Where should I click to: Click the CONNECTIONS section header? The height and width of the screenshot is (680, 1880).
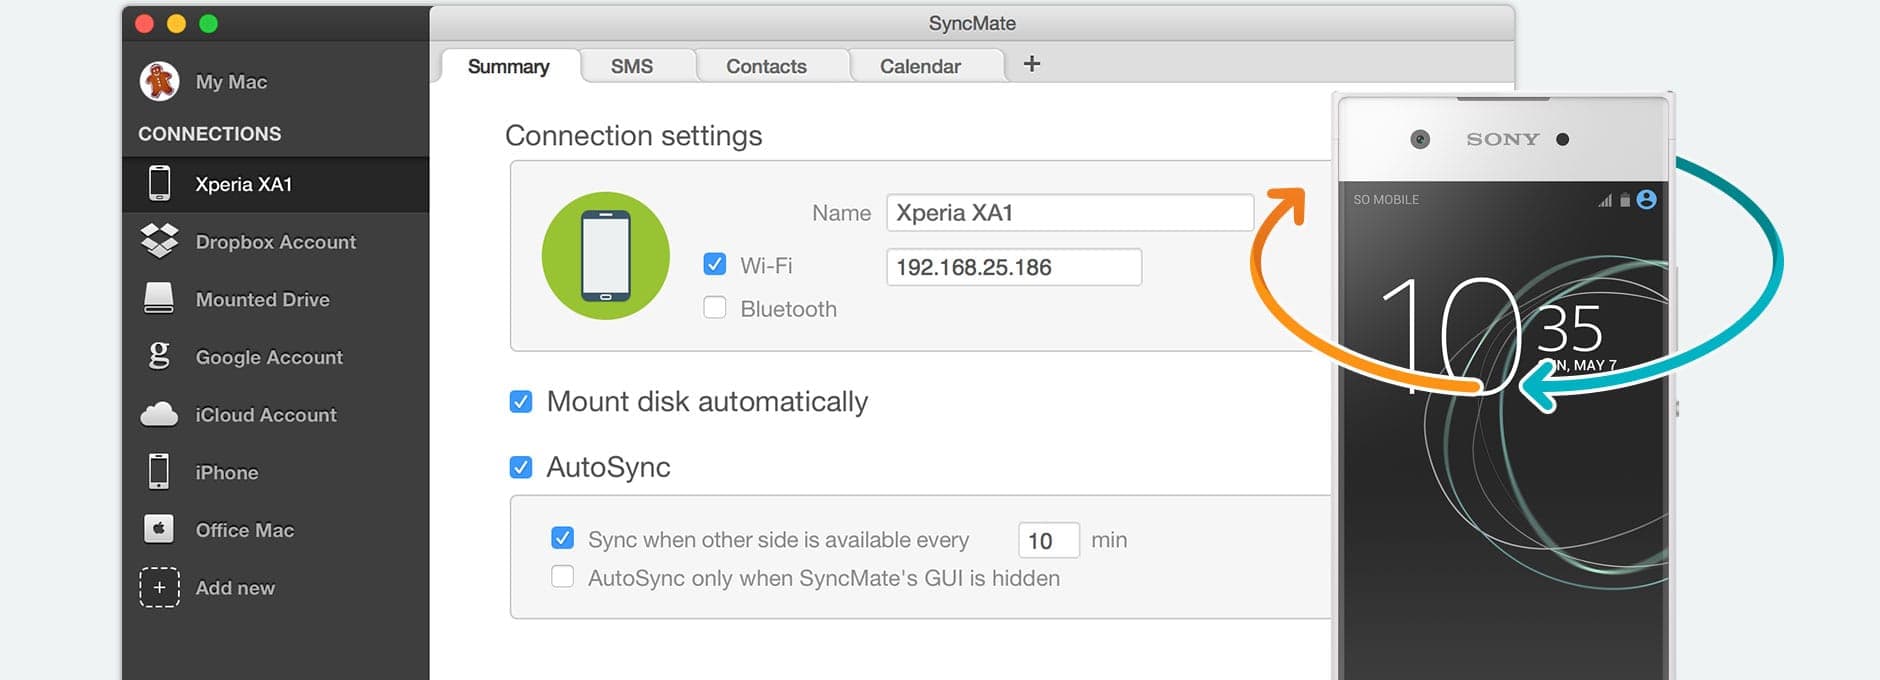click(210, 133)
